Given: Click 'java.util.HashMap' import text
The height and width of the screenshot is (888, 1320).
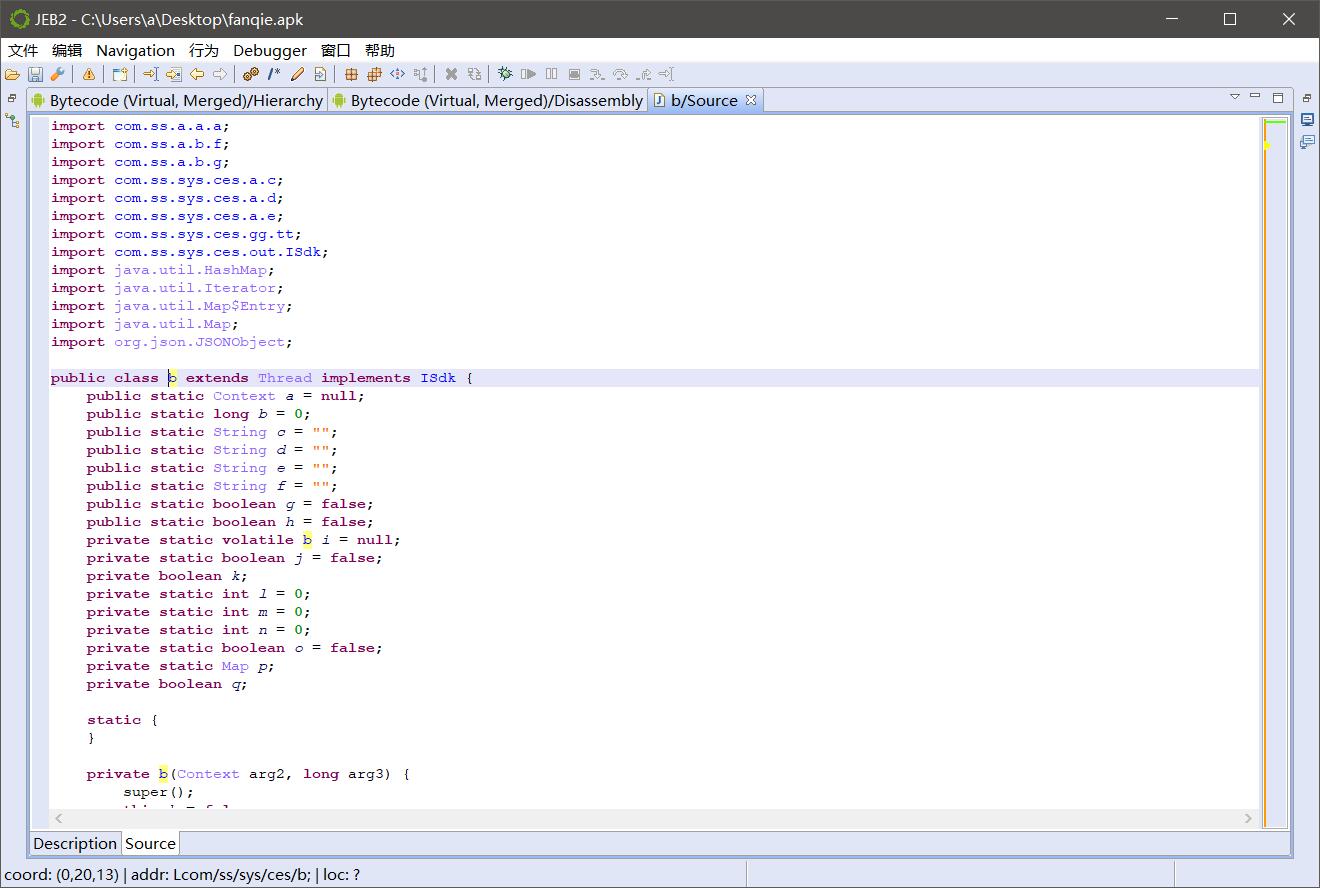Looking at the screenshot, I should (190, 270).
